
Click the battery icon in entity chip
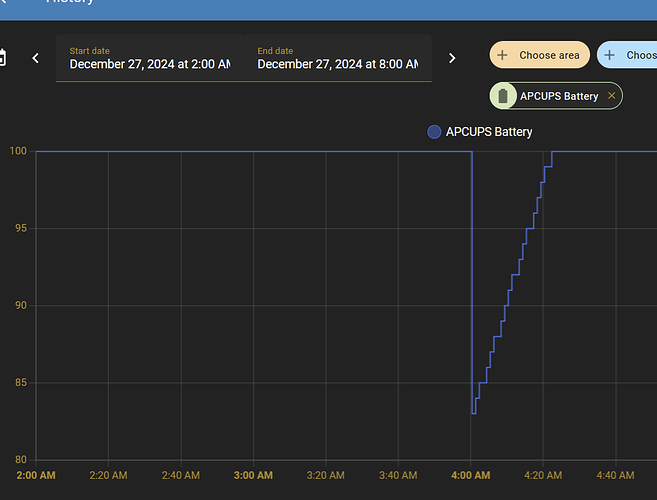coord(504,96)
